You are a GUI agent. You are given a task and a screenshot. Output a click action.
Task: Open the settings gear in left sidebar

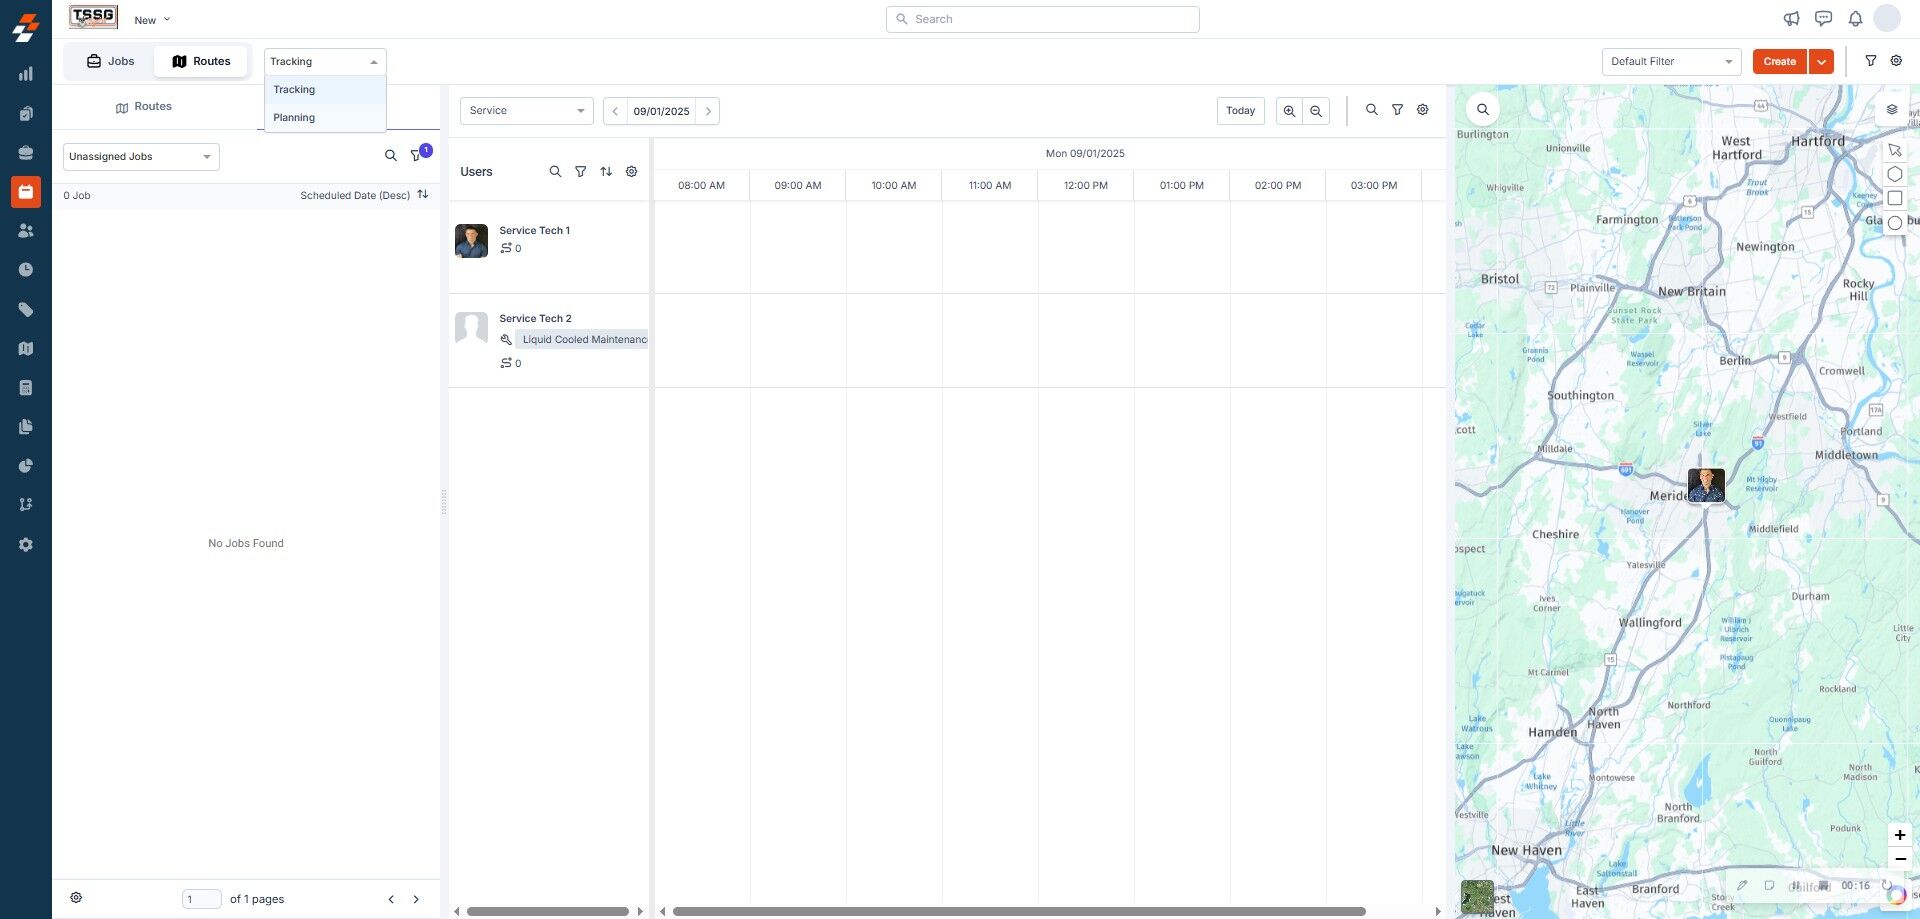tap(26, 545)
